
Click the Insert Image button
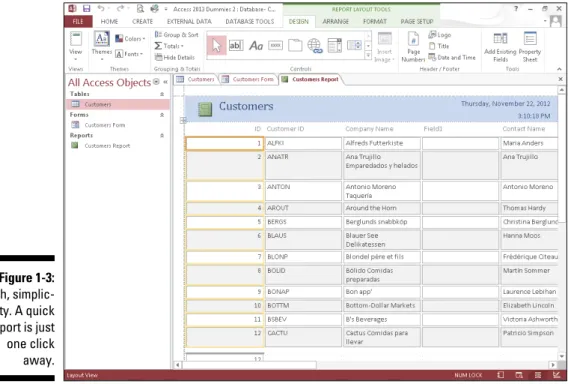click(384, 47)
